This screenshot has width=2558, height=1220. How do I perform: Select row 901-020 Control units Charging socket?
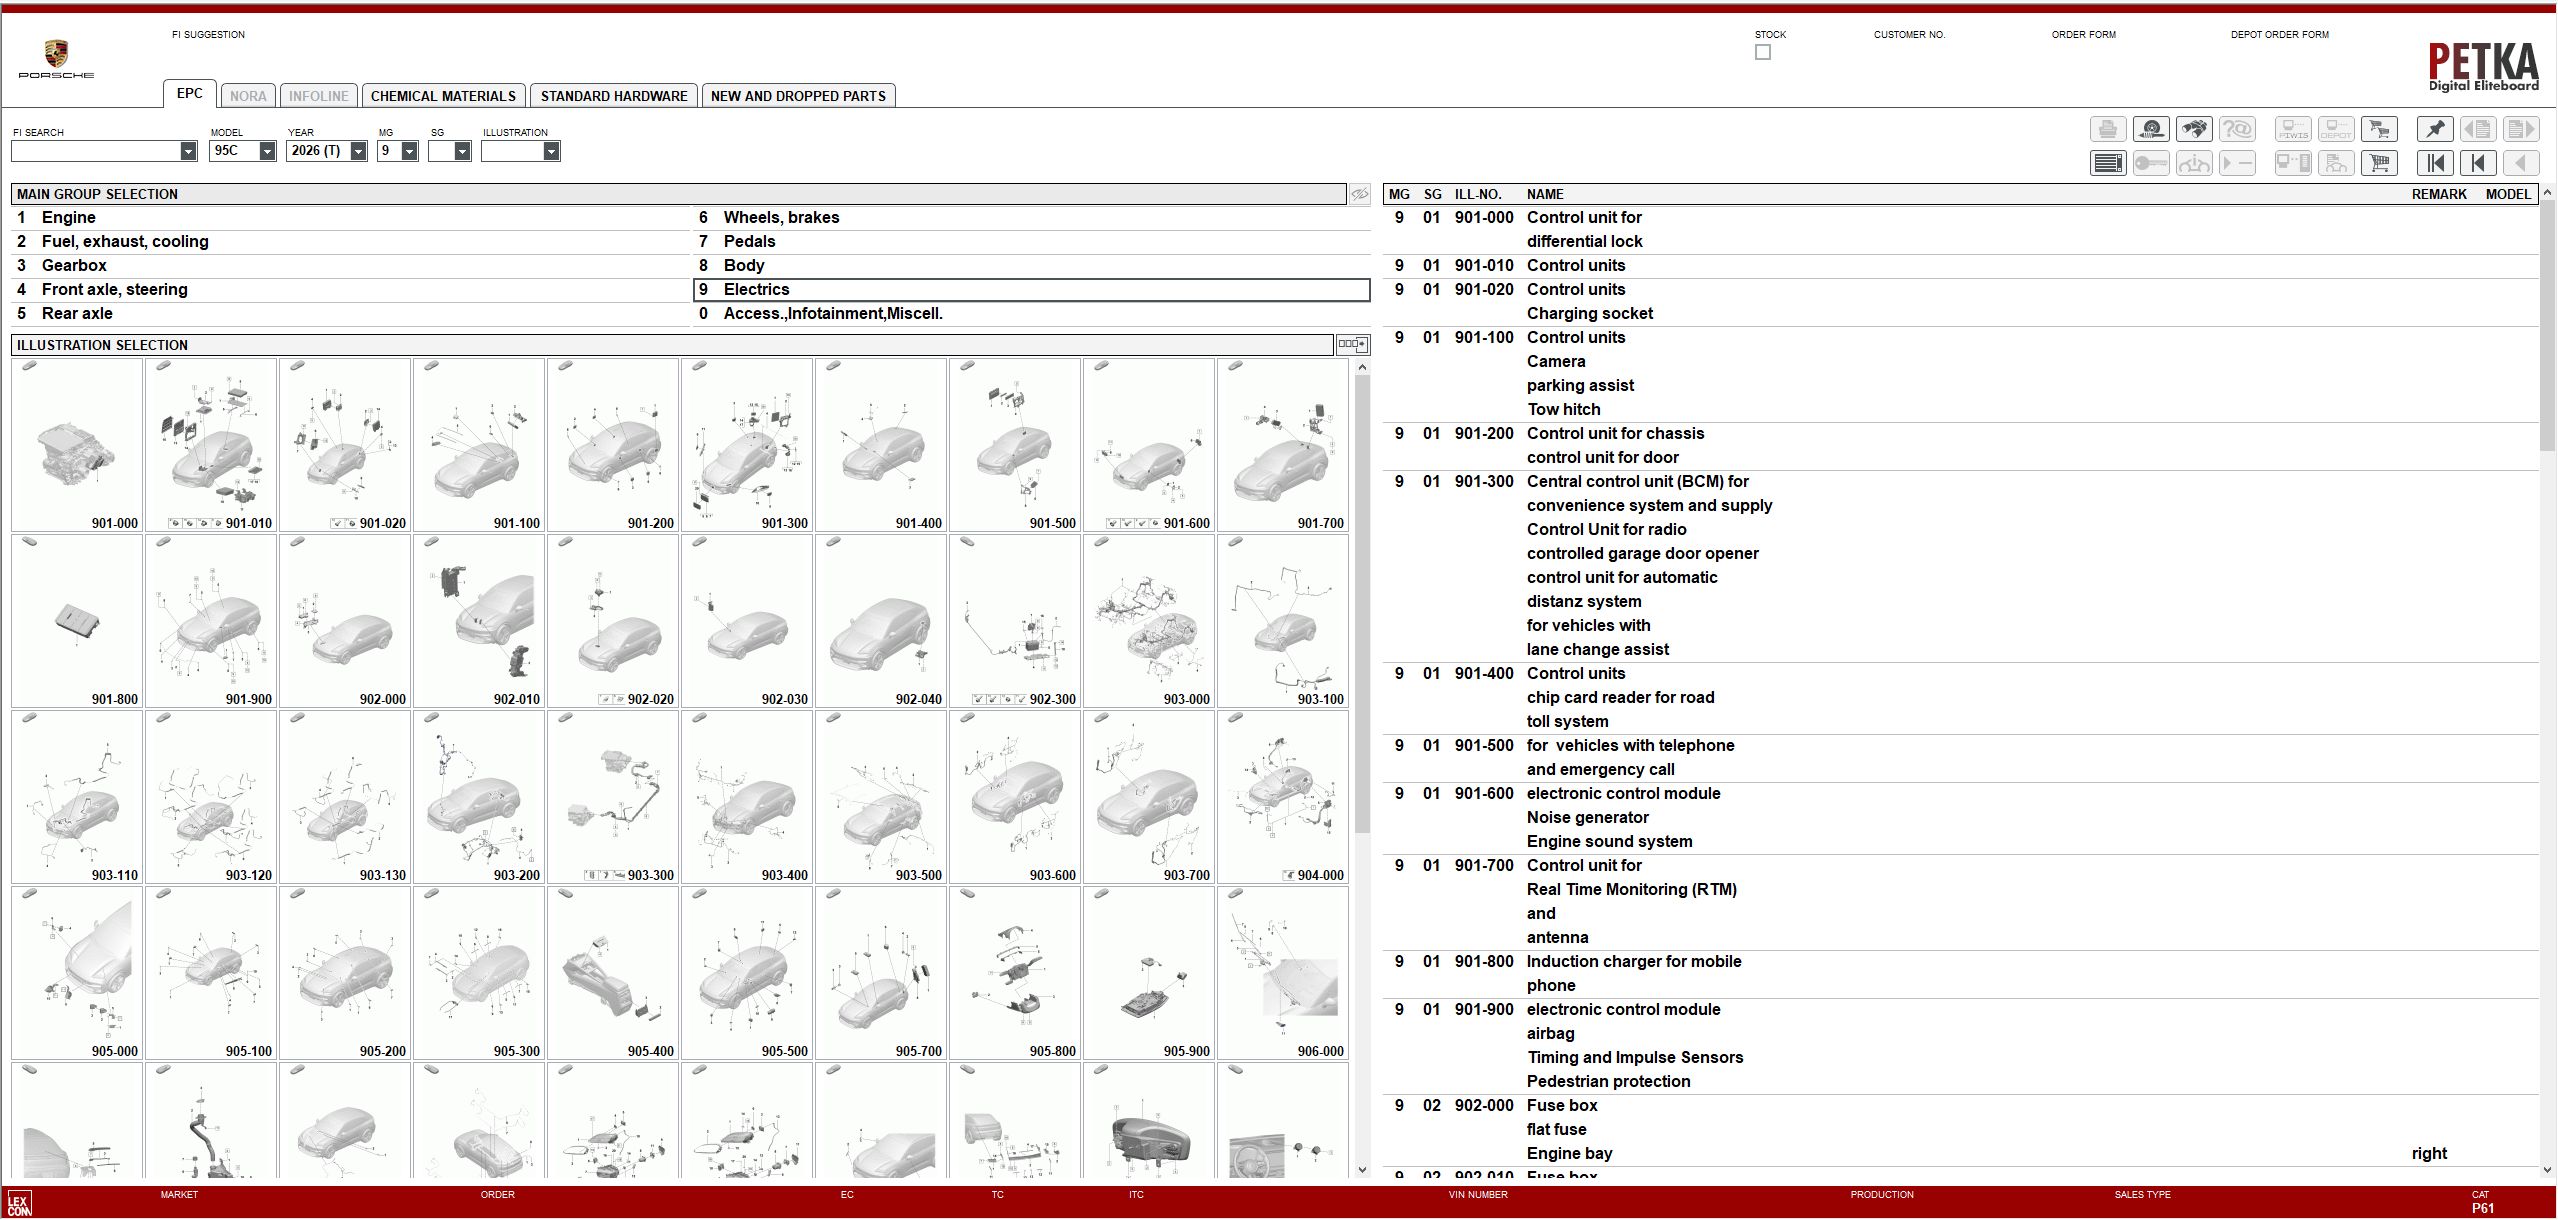(x=1961, y=302)
